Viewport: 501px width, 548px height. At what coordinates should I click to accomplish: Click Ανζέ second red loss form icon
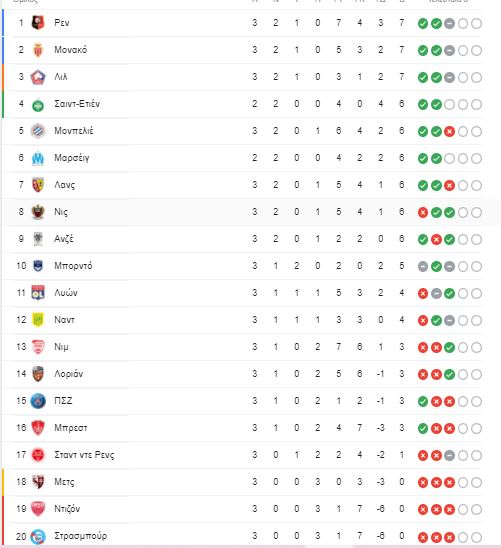436,239
